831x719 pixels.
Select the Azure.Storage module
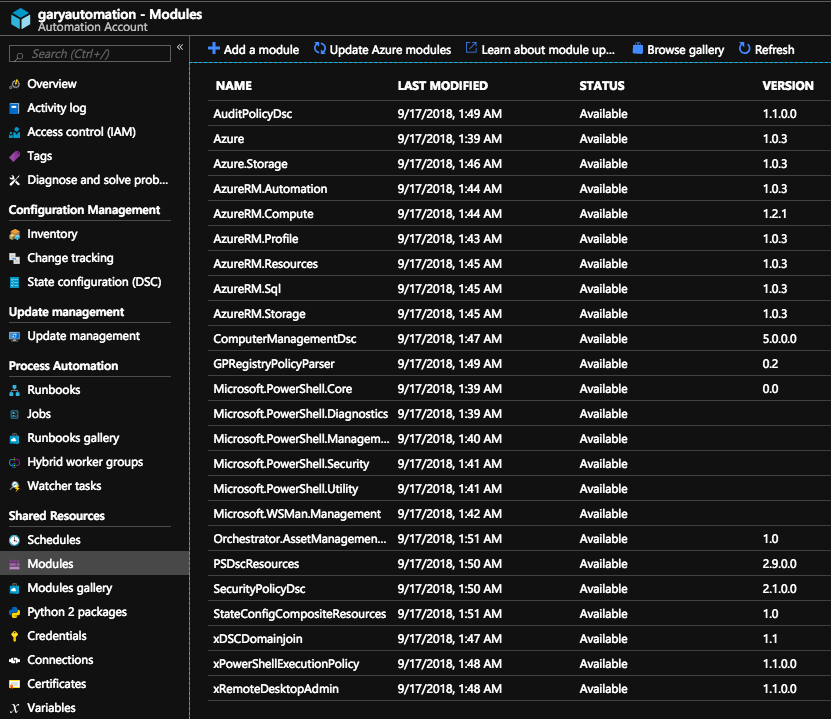519,164
